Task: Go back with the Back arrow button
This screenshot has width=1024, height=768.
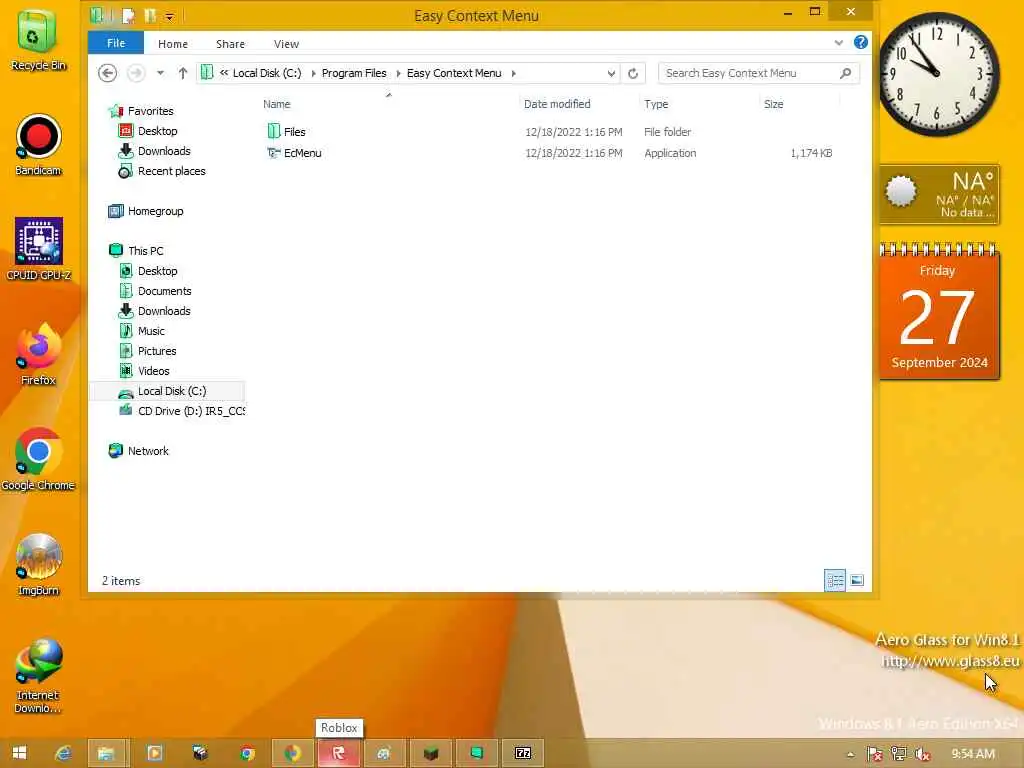Action: tap(108, 73)
